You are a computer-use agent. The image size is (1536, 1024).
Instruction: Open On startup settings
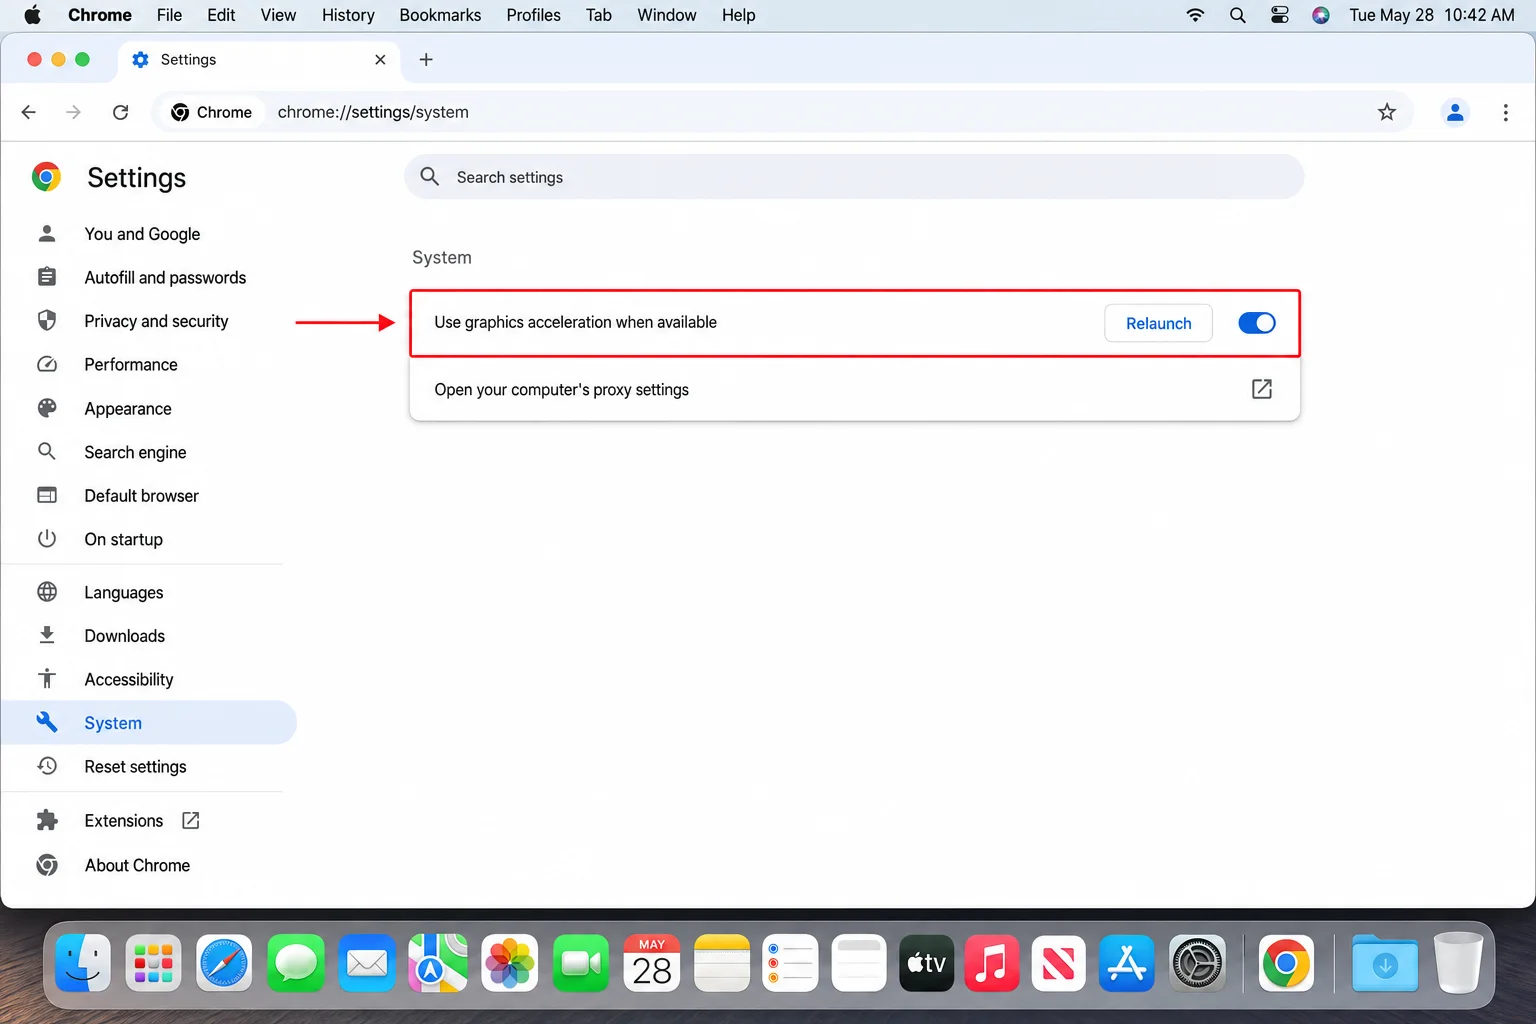[x=123, y=539]
